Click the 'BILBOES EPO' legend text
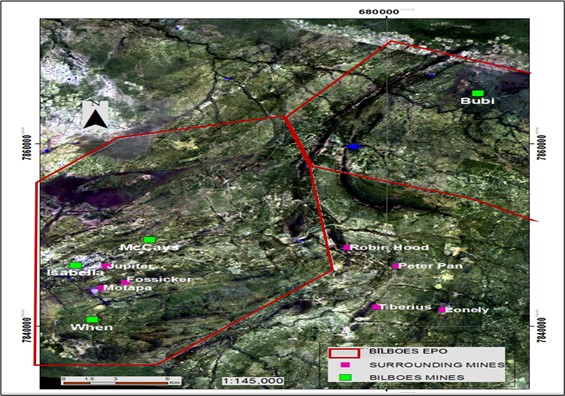Viewport: 565px width, 396px height. [408, 351]
